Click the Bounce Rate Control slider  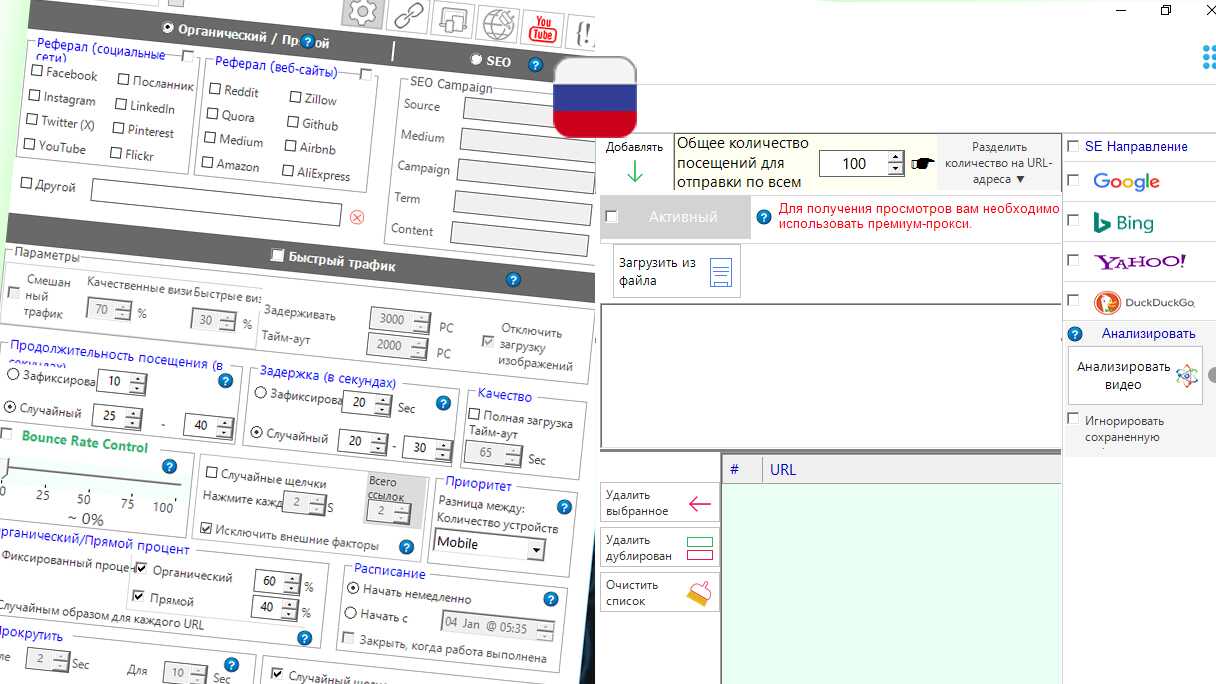(x=92, y=481)
